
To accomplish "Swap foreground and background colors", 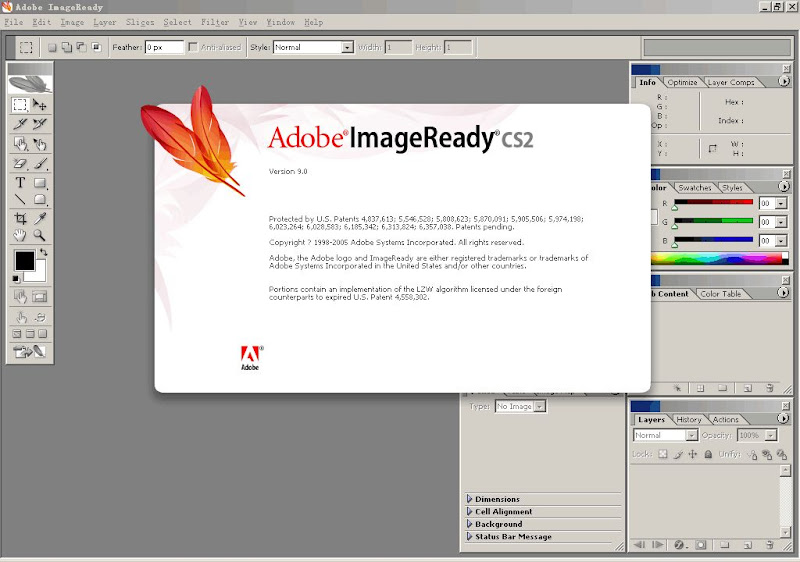I will click(43, 252).
